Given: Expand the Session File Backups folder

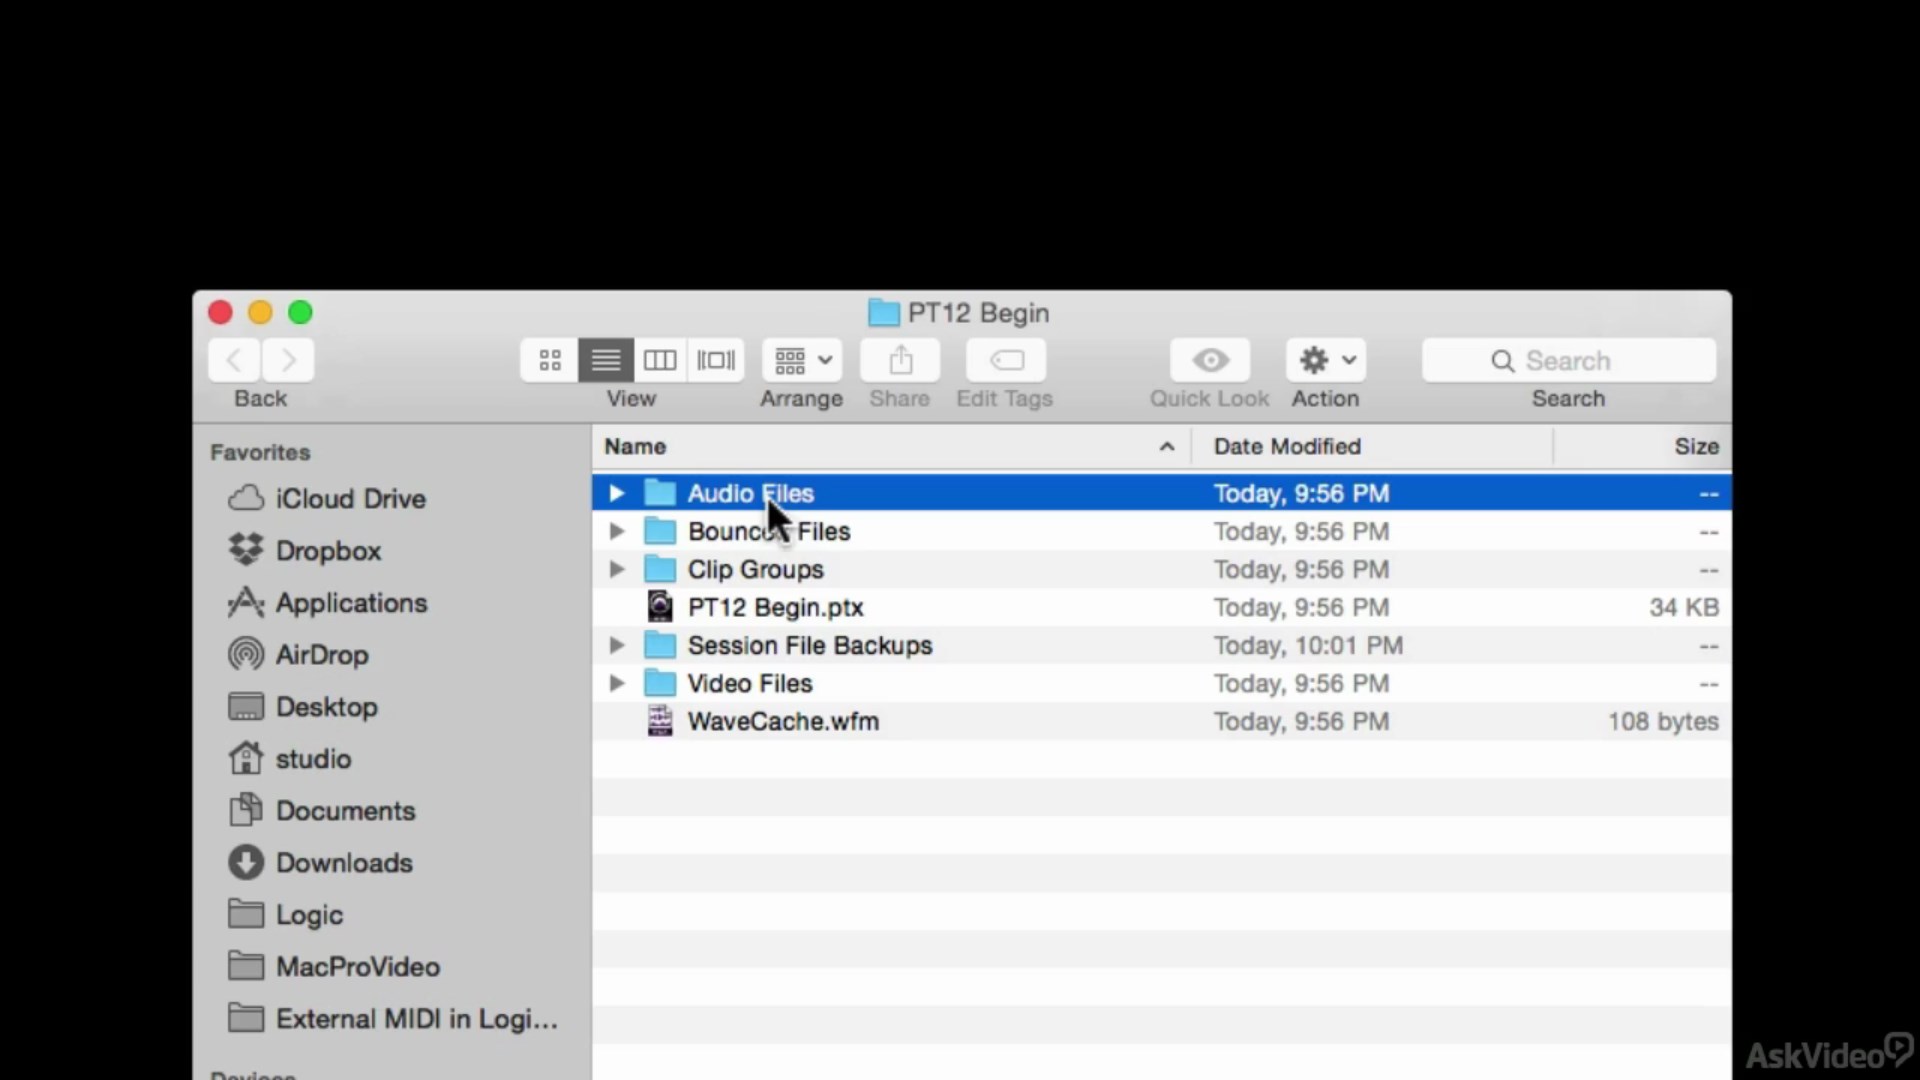Looking at the screenshot, I should 617,645.
